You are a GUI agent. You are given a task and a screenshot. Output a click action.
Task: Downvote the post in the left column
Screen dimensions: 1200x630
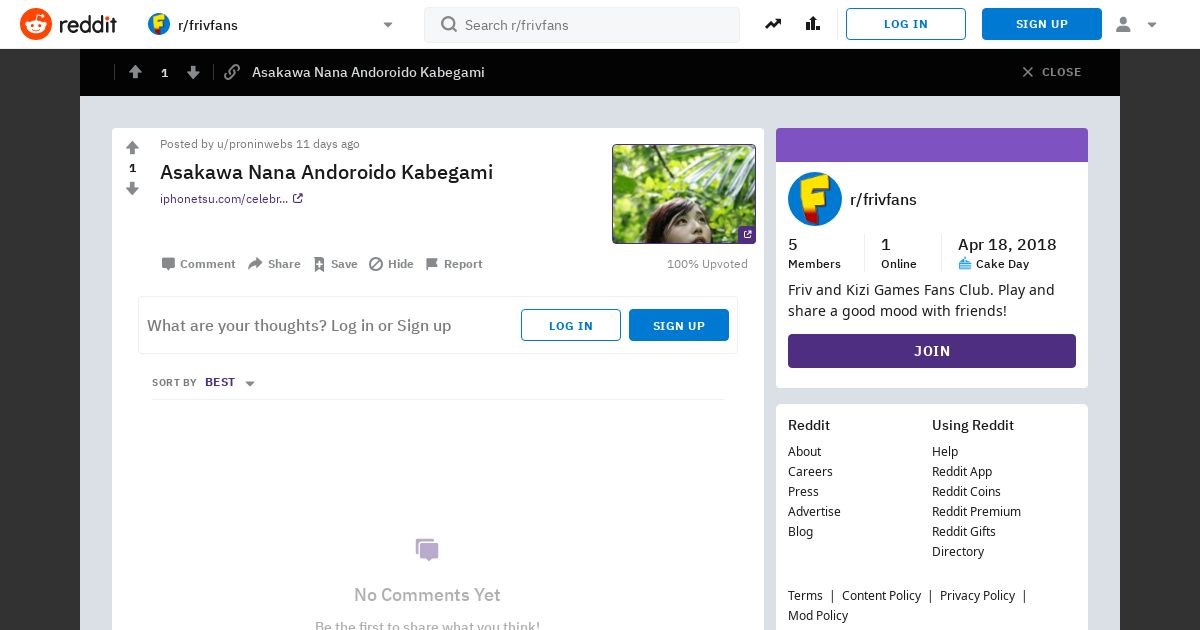(x=132, y=188)
